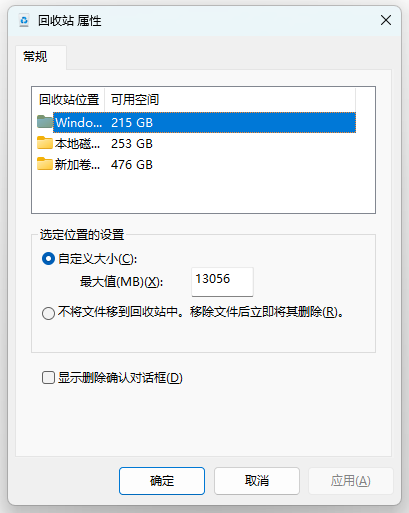This screenshot has height=513, width=409.
Task: Click the 可用空间 column header
Action: (x=230, y=99)
